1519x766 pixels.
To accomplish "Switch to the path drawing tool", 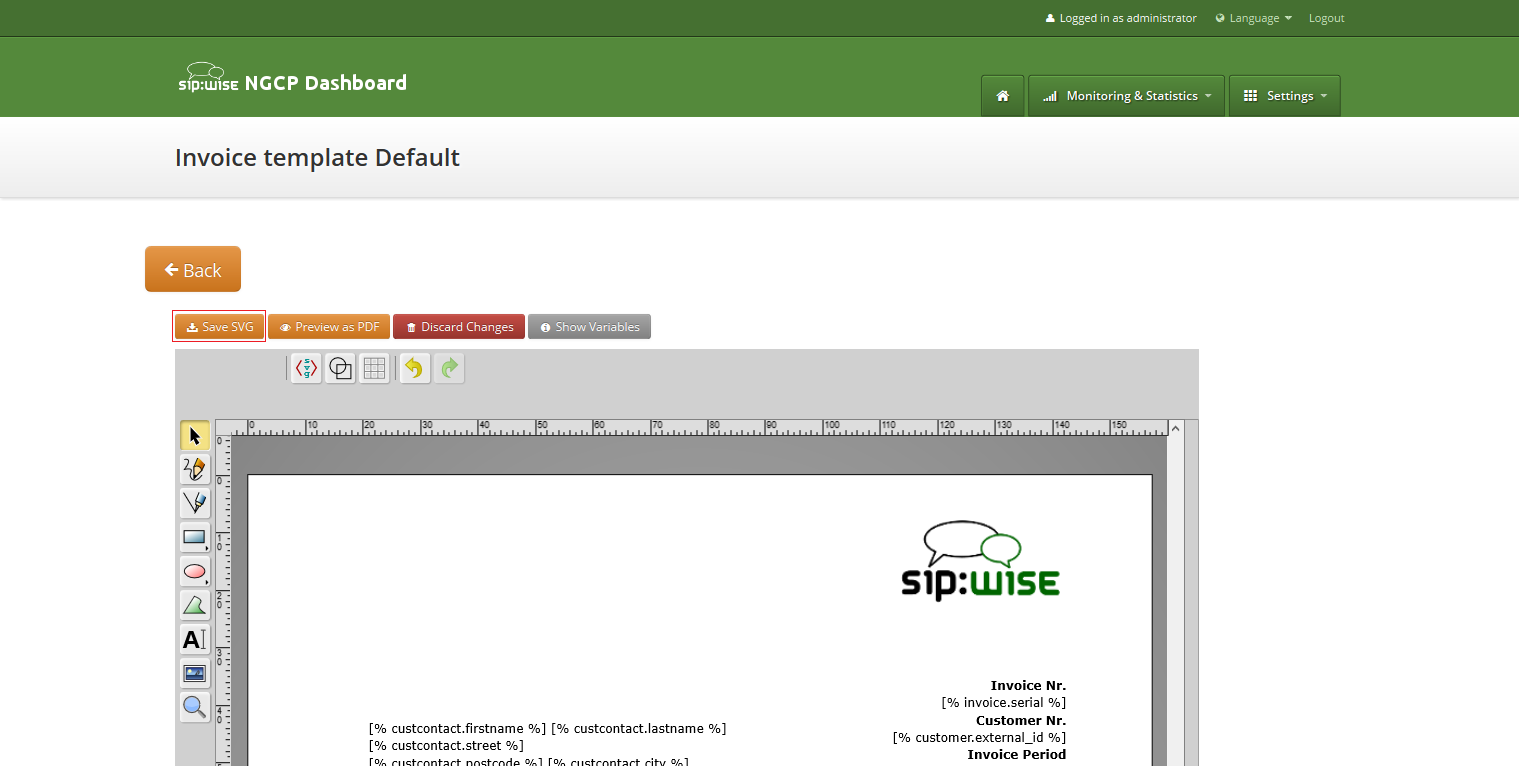I will pos(194,503).
